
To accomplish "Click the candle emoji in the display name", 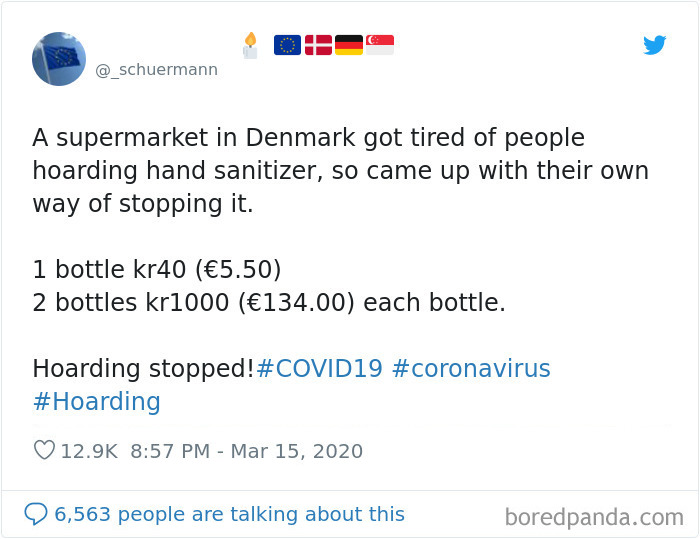I will (x=250, y=45).
